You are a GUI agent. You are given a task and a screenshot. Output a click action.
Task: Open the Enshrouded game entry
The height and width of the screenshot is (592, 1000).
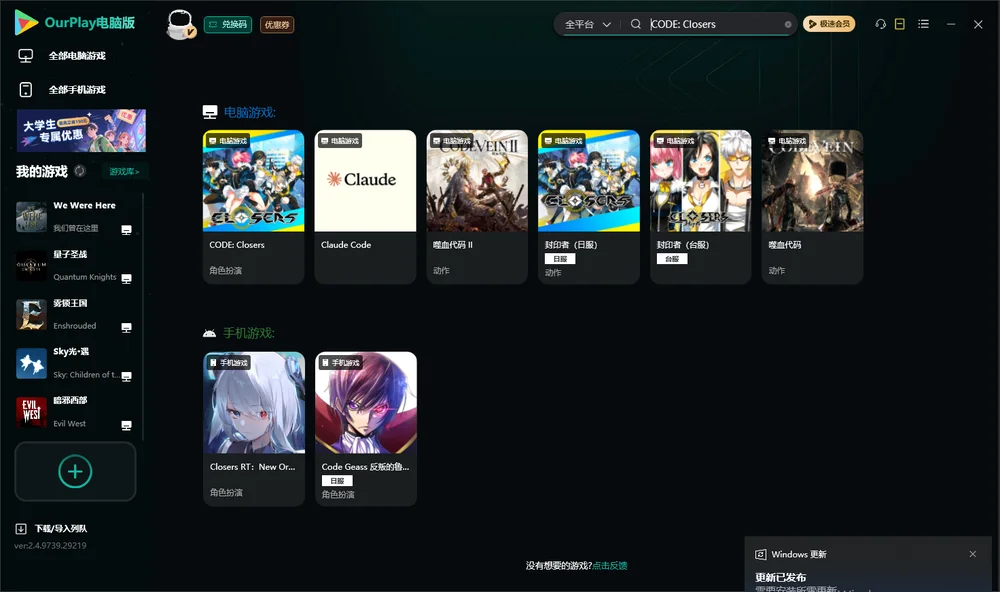[x=75, y=314]
